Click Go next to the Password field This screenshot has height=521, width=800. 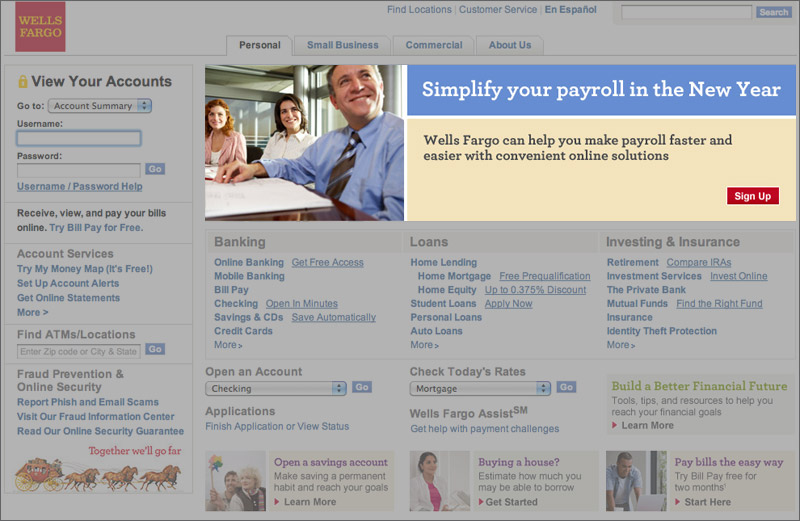(155, 169)
